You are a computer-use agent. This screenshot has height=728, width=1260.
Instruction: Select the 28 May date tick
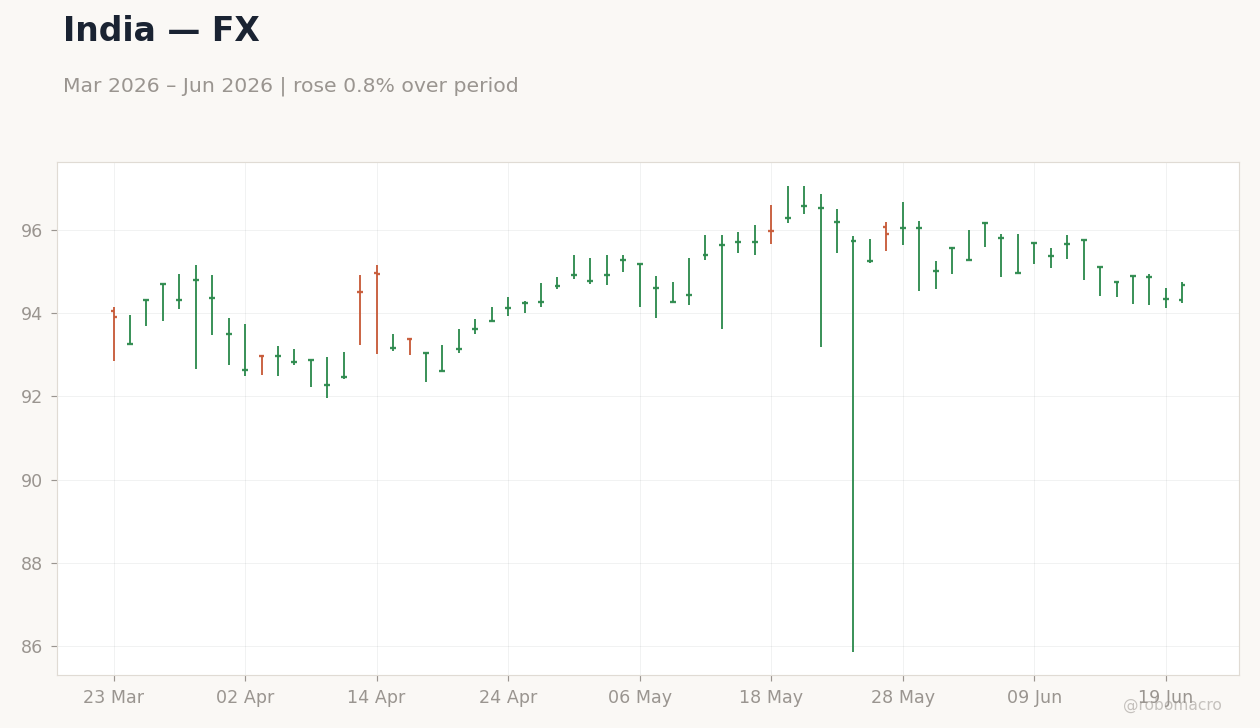point(903,698)
